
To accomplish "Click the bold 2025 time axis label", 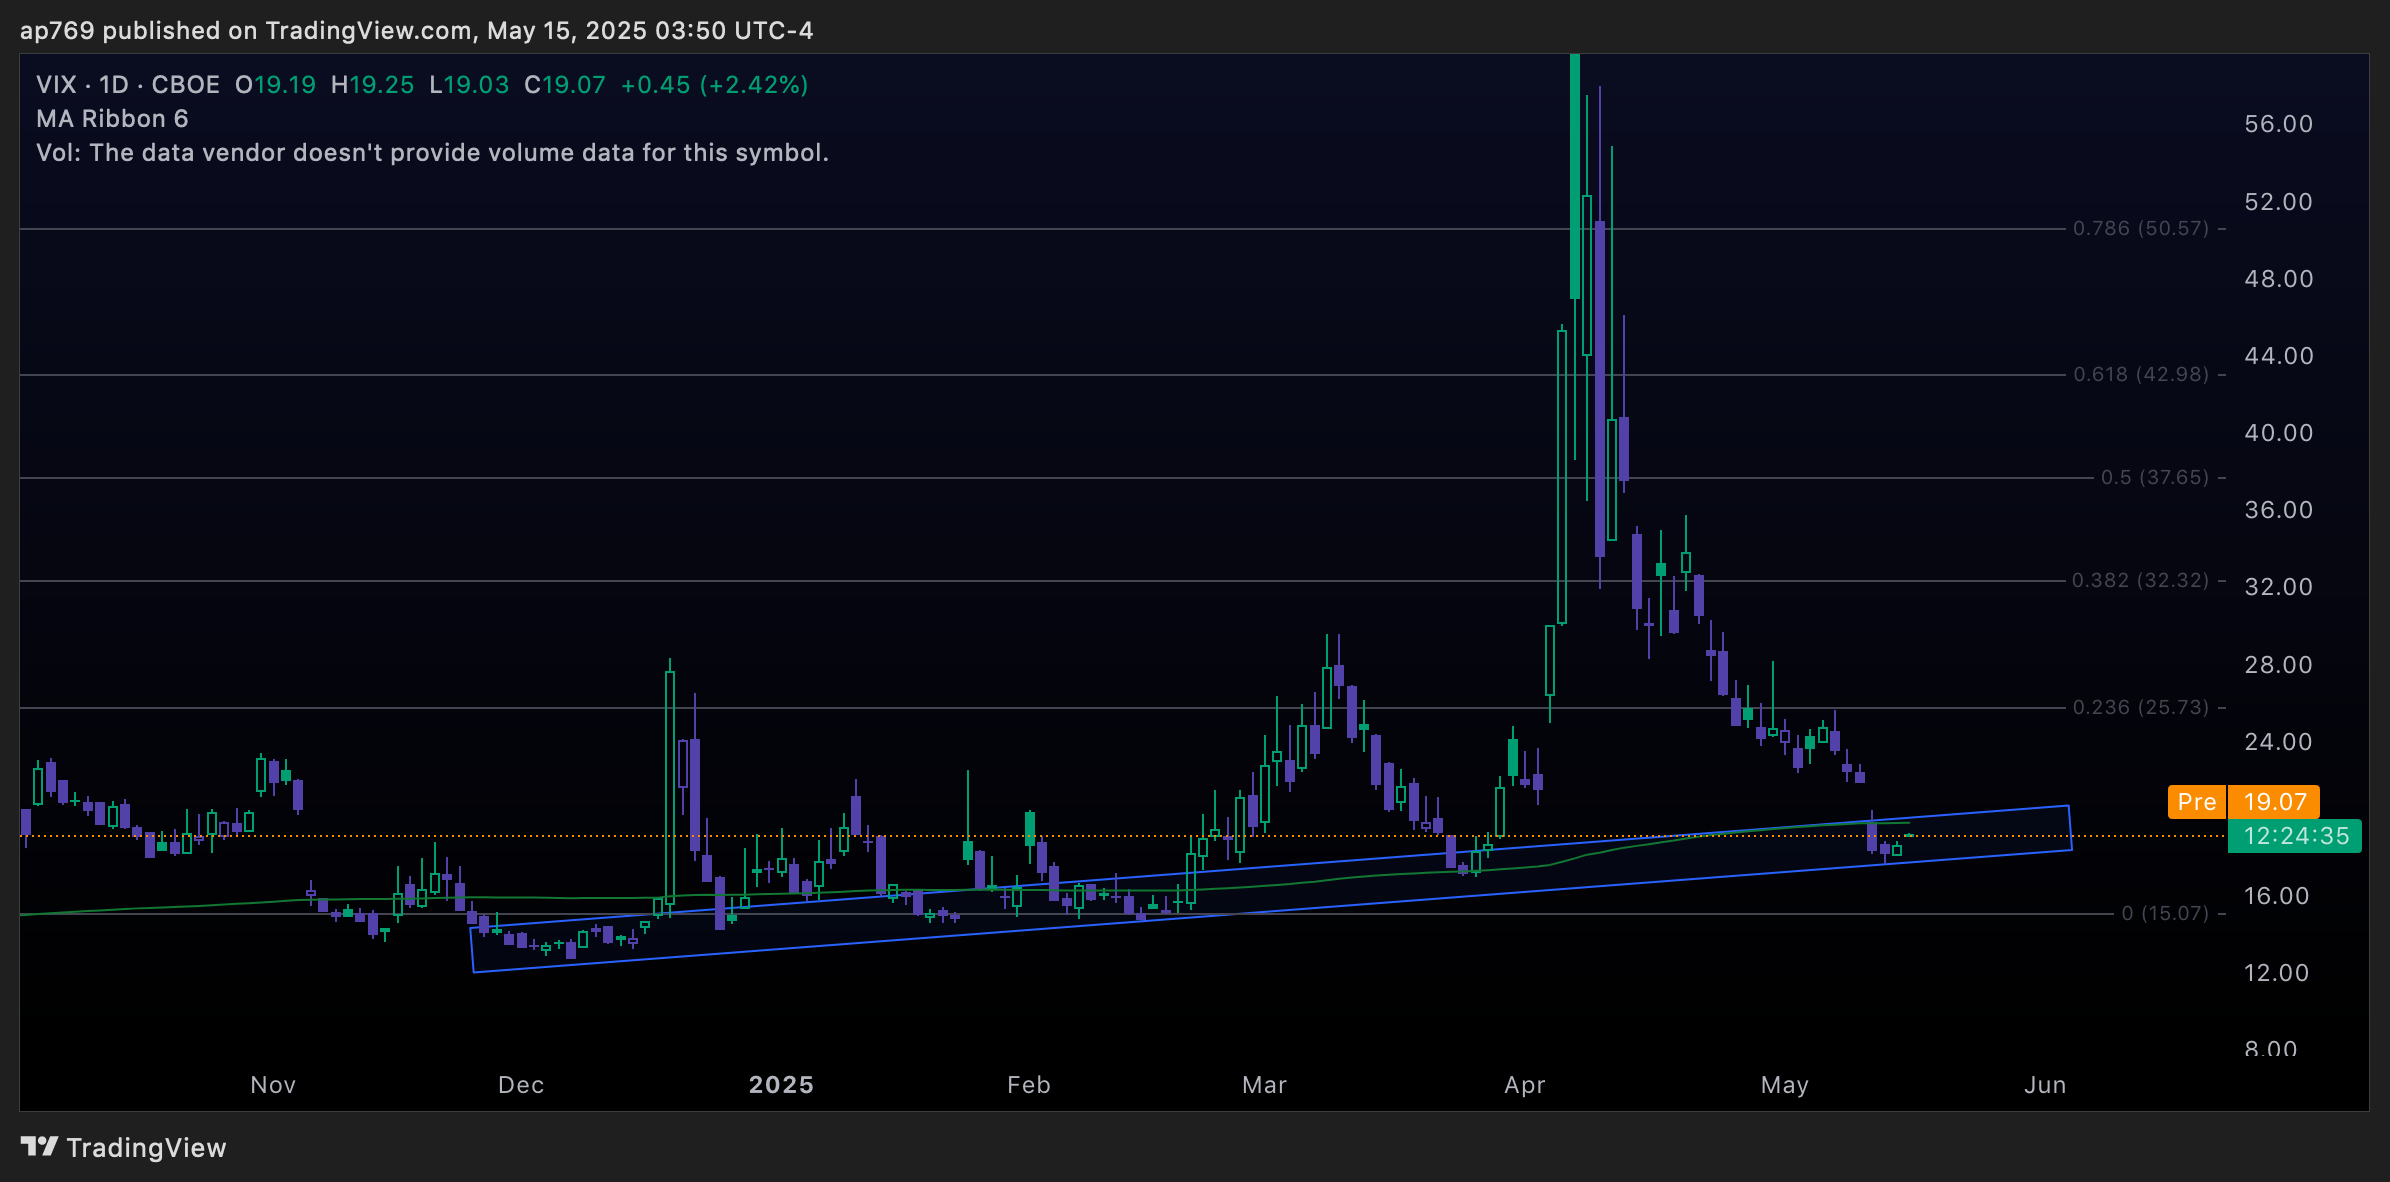I will pyautogui.click(x=781, y=1085).
